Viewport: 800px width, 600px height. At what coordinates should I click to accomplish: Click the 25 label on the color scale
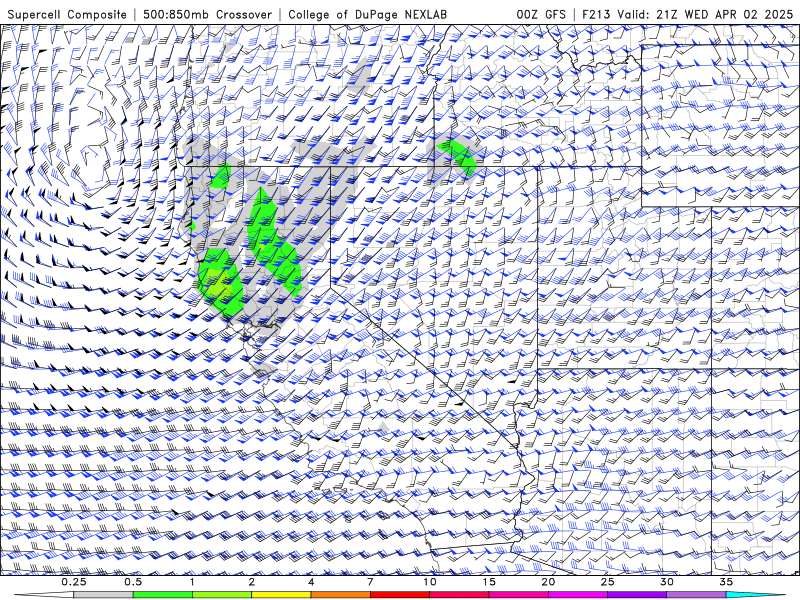pyautogui.click(x=607, y=582)
